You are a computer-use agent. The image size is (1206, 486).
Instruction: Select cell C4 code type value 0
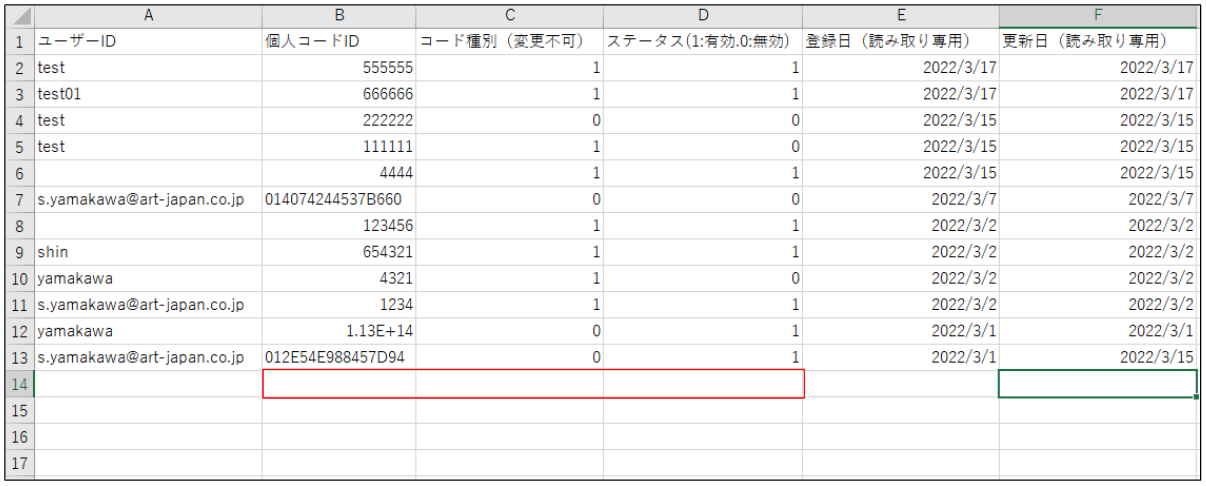pyautogui.click(x=510, y=120)
